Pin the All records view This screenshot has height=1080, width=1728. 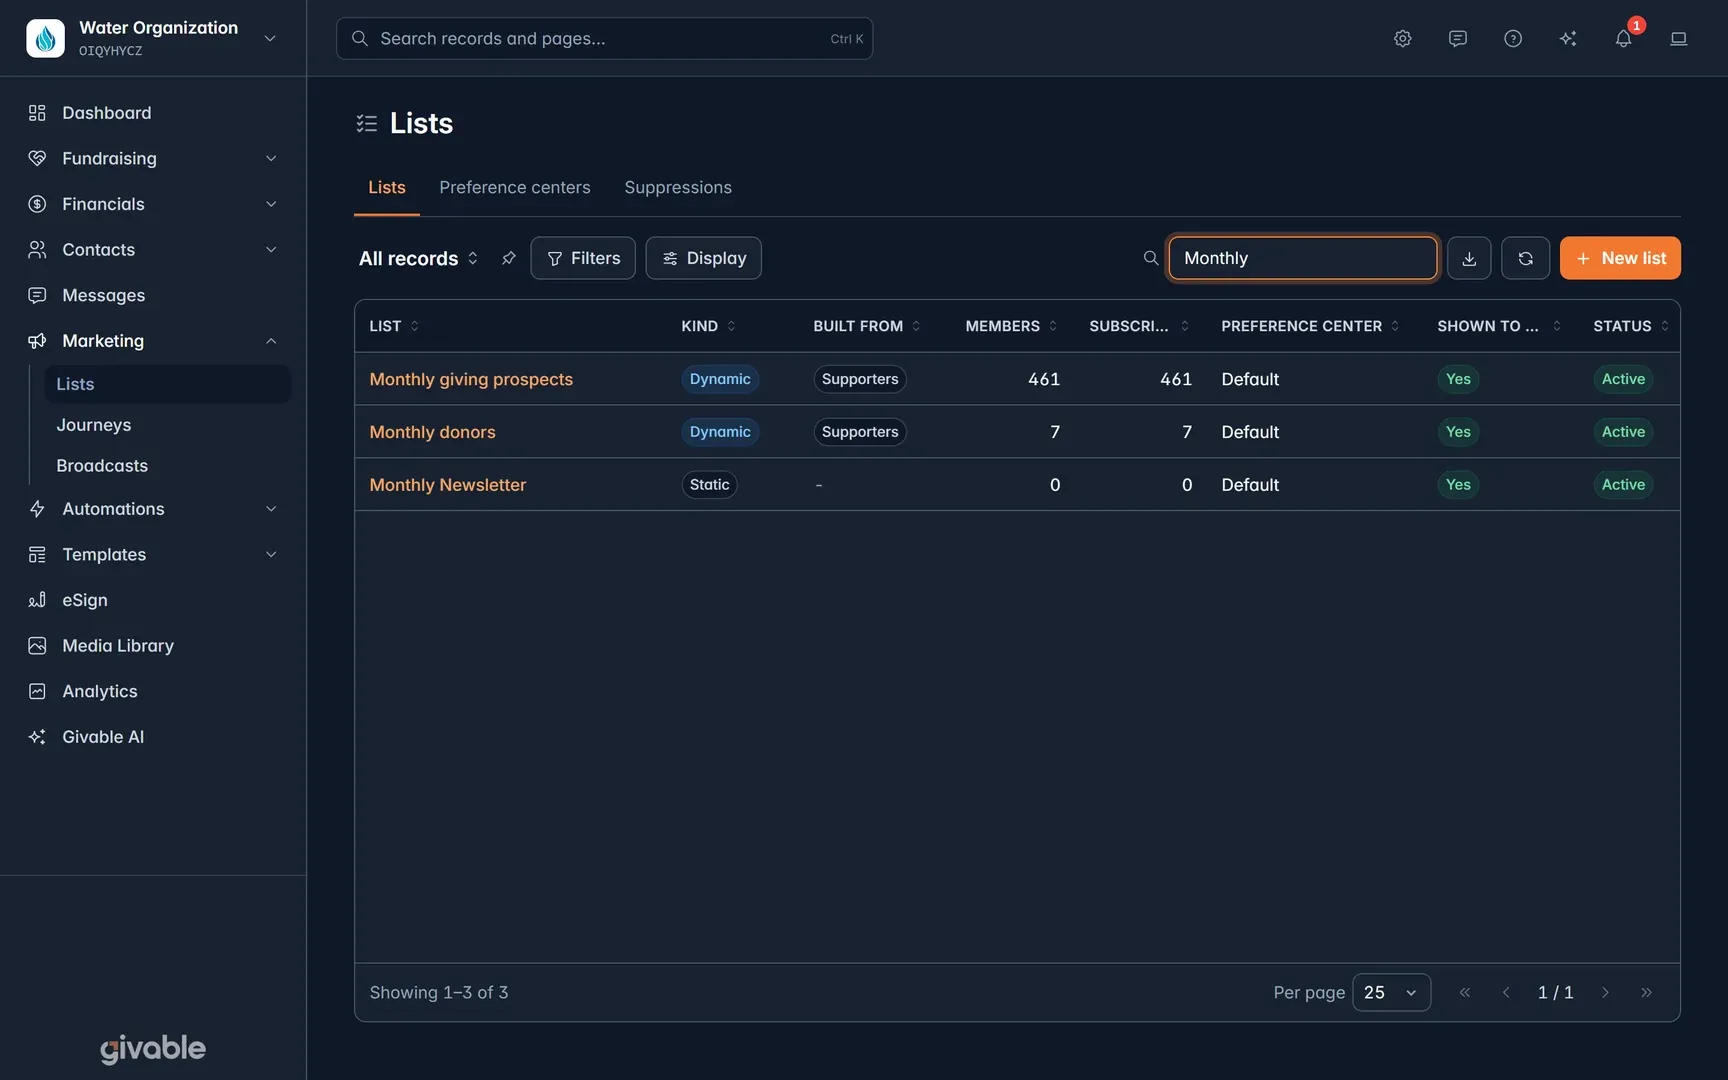[x=508, y=258]
